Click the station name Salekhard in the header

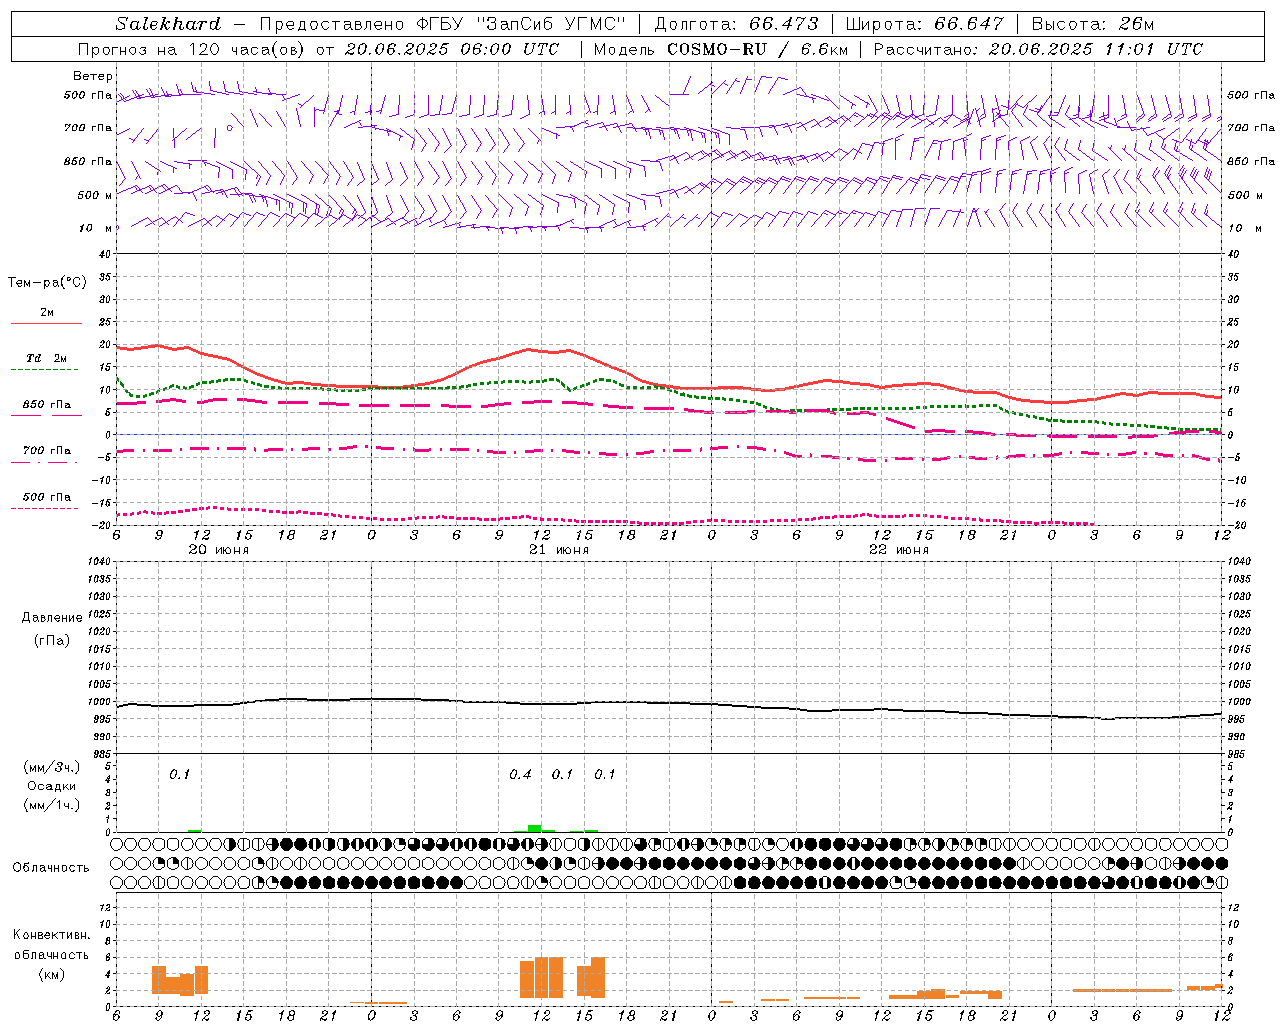click(x=168, y=24)
